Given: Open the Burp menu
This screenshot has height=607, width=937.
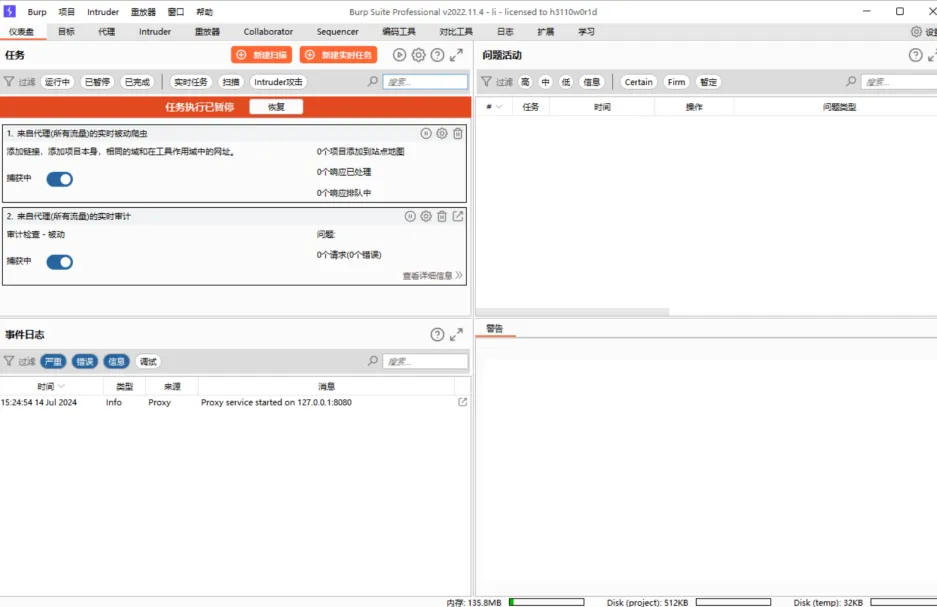Looking at the screenshot, I should point(37,12).
